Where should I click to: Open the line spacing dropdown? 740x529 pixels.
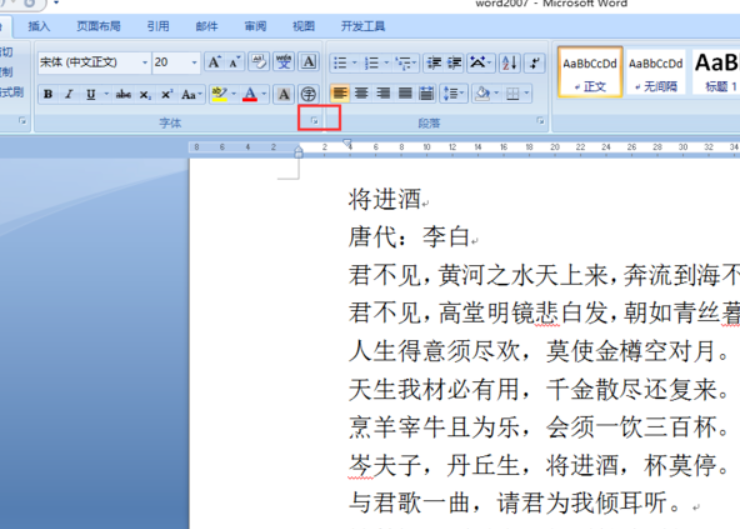pyautogui.click(x=454, y=93)
